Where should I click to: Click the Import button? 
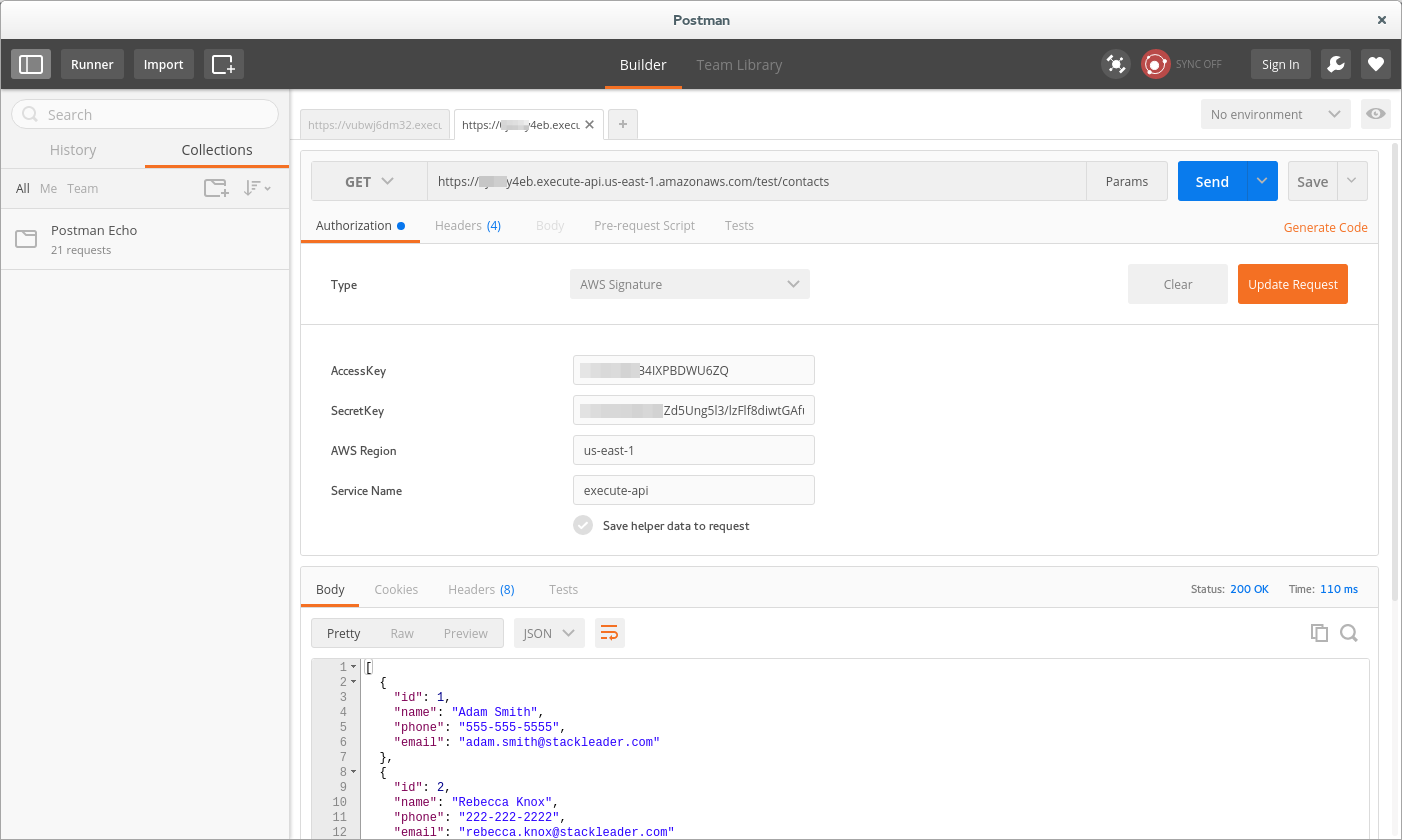163,64
